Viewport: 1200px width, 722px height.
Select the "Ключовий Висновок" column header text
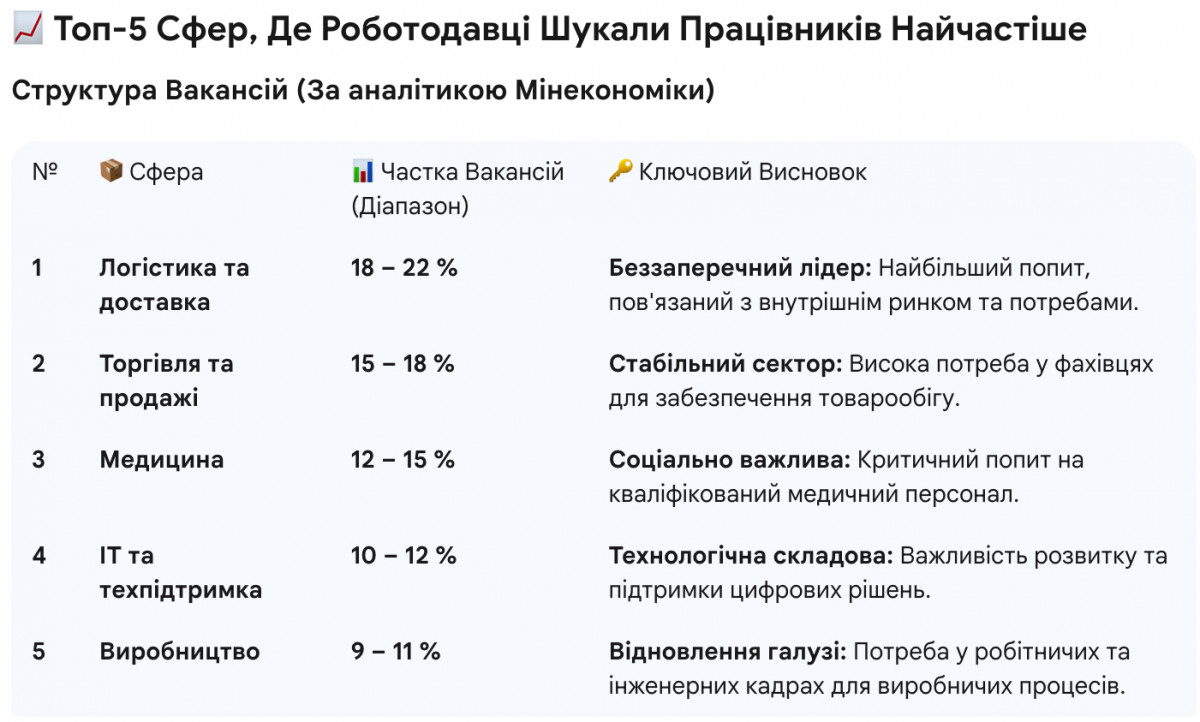click(753, 172)
